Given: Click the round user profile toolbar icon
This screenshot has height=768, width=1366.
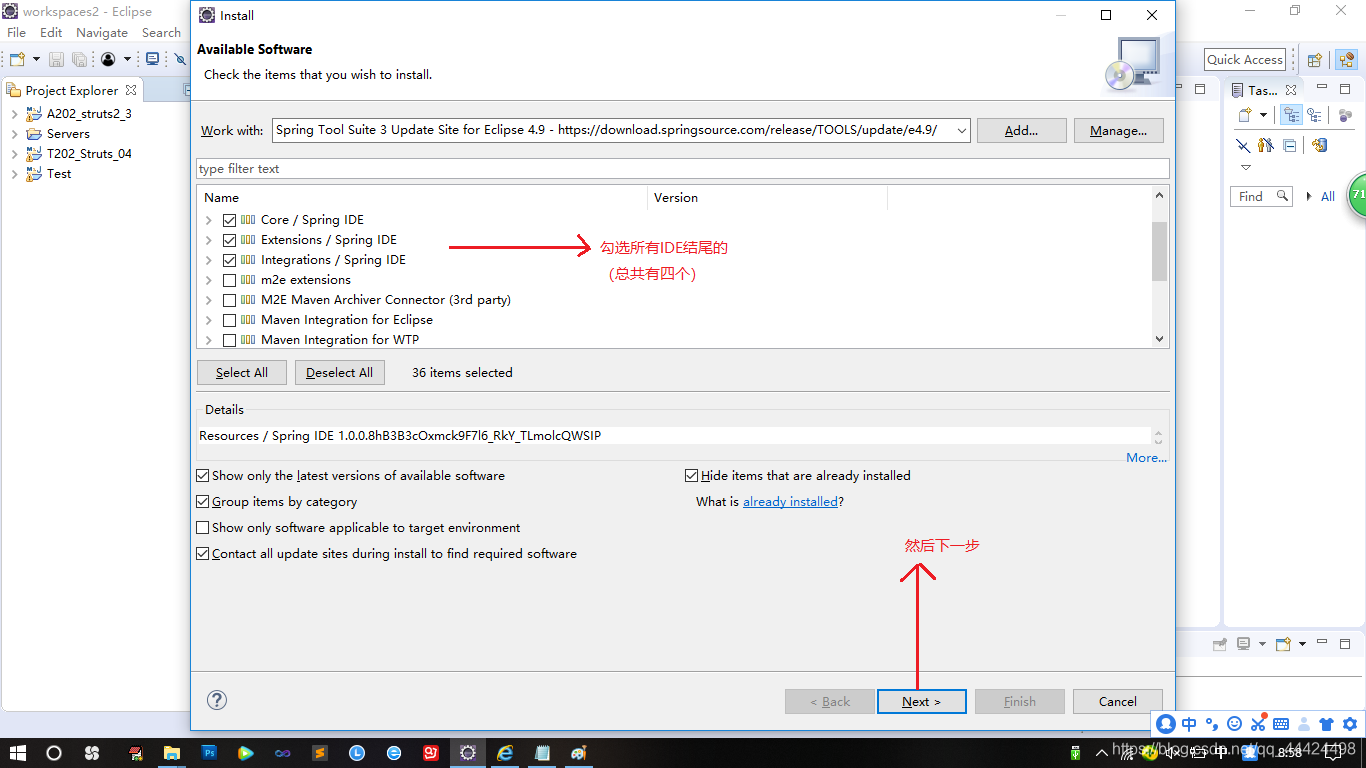Looking at the screenshot, I should [x=108, y=60].
